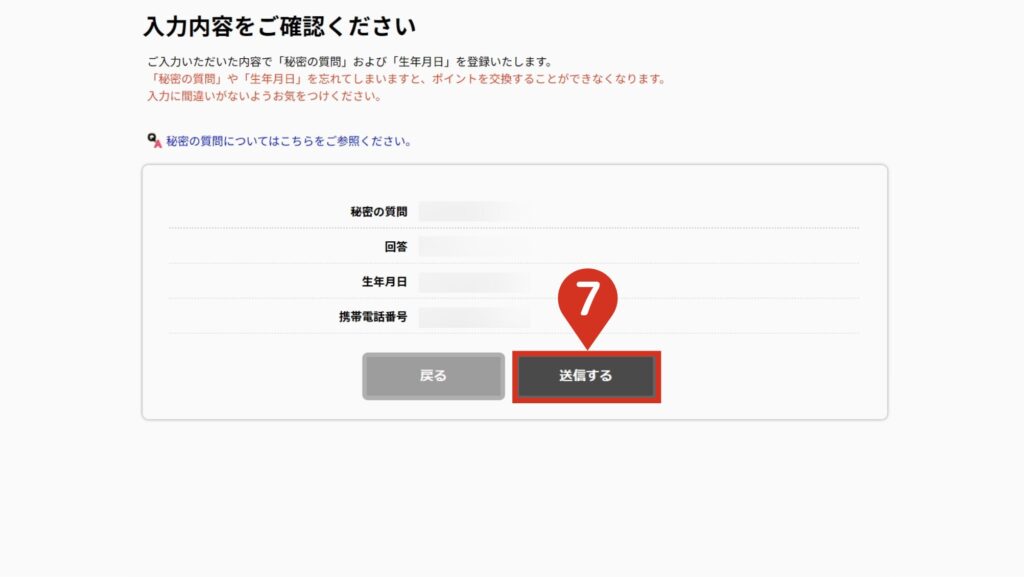The image size is (1024, 577).
Task: Click the dotted separator under 携帯電話番号 row
Action: pyautogui.click(x=514, y=334)
